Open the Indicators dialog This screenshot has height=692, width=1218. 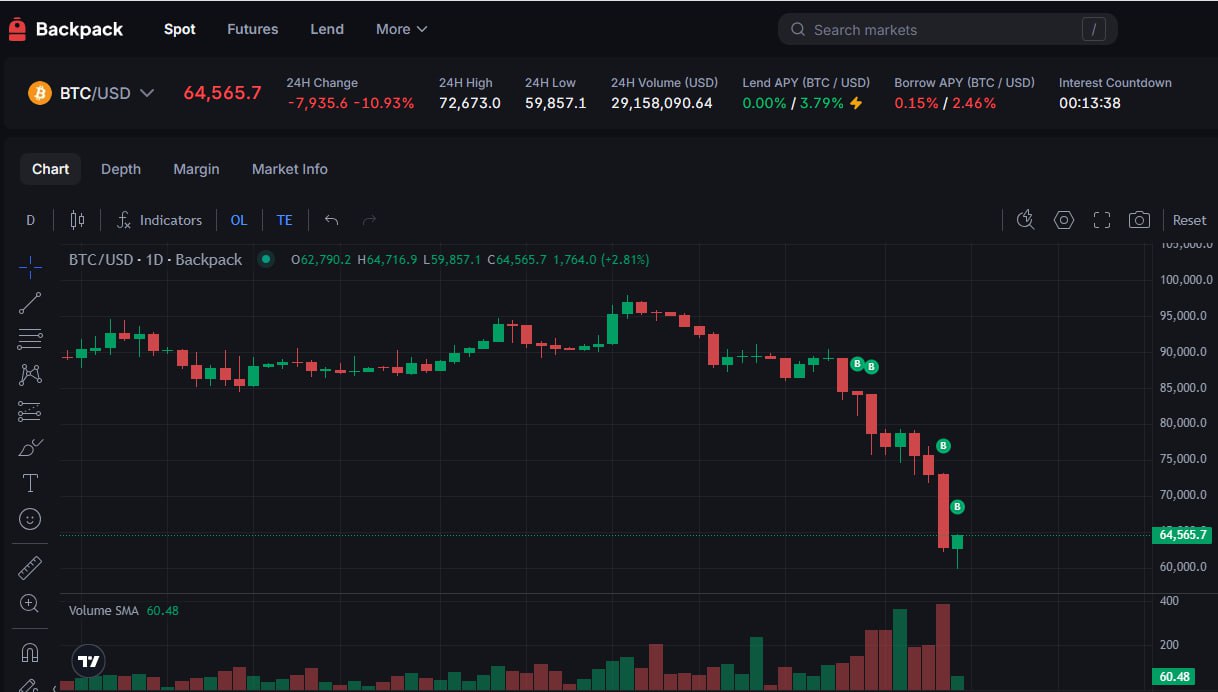pos(159,220)
